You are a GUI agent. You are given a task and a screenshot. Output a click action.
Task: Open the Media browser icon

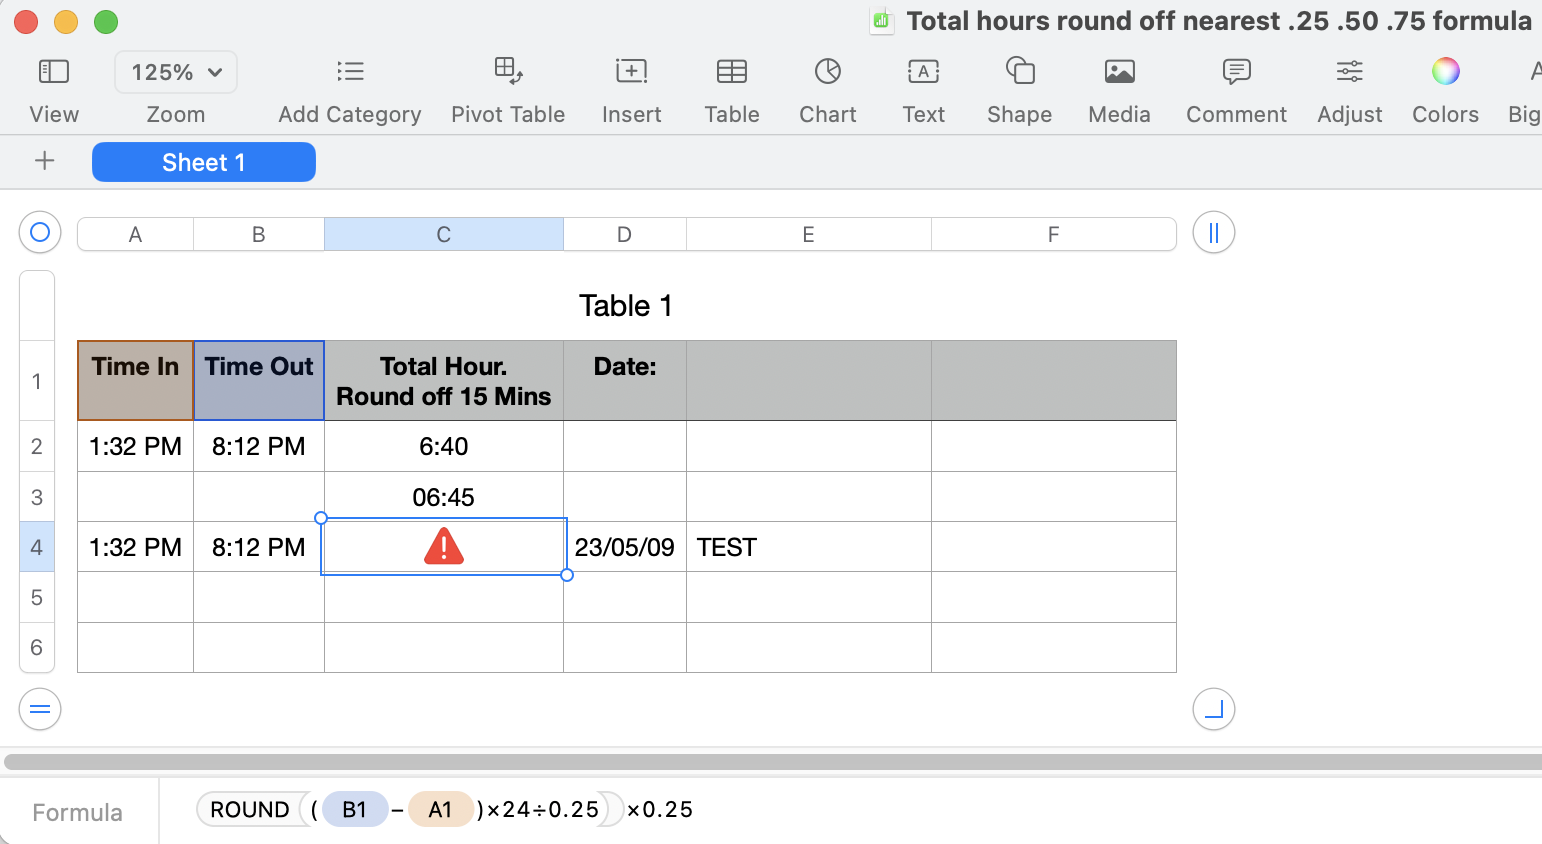[1119, 85]
